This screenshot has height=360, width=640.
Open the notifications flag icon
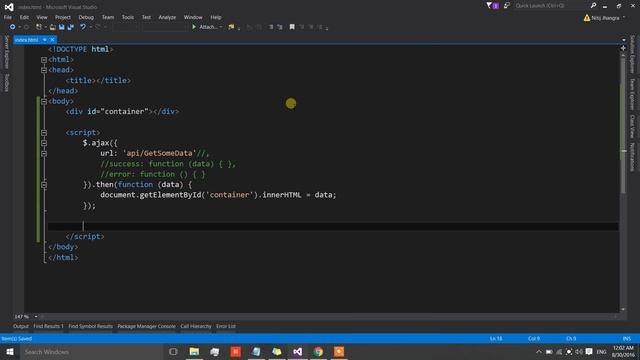[x=489, y=6]
